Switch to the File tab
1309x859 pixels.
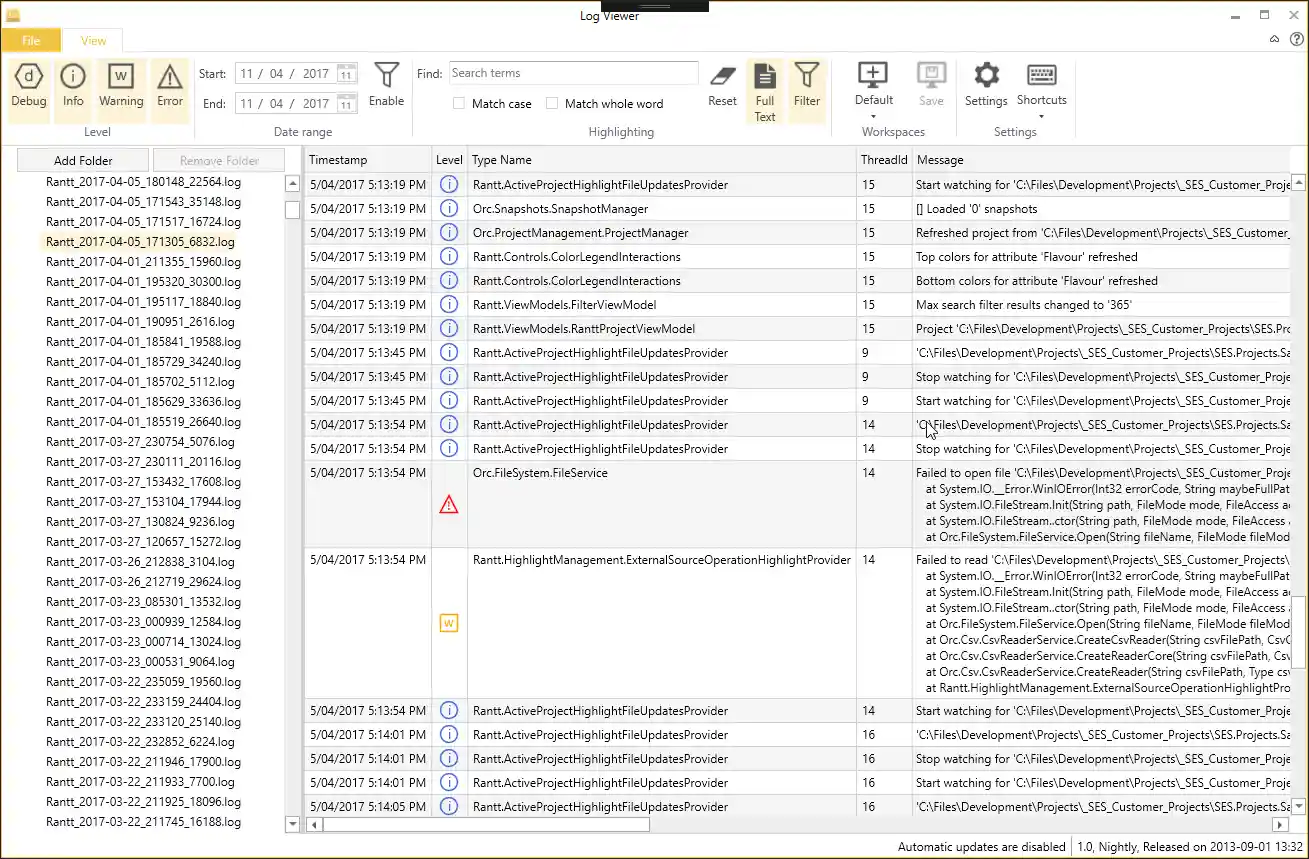tap(30, 40)
